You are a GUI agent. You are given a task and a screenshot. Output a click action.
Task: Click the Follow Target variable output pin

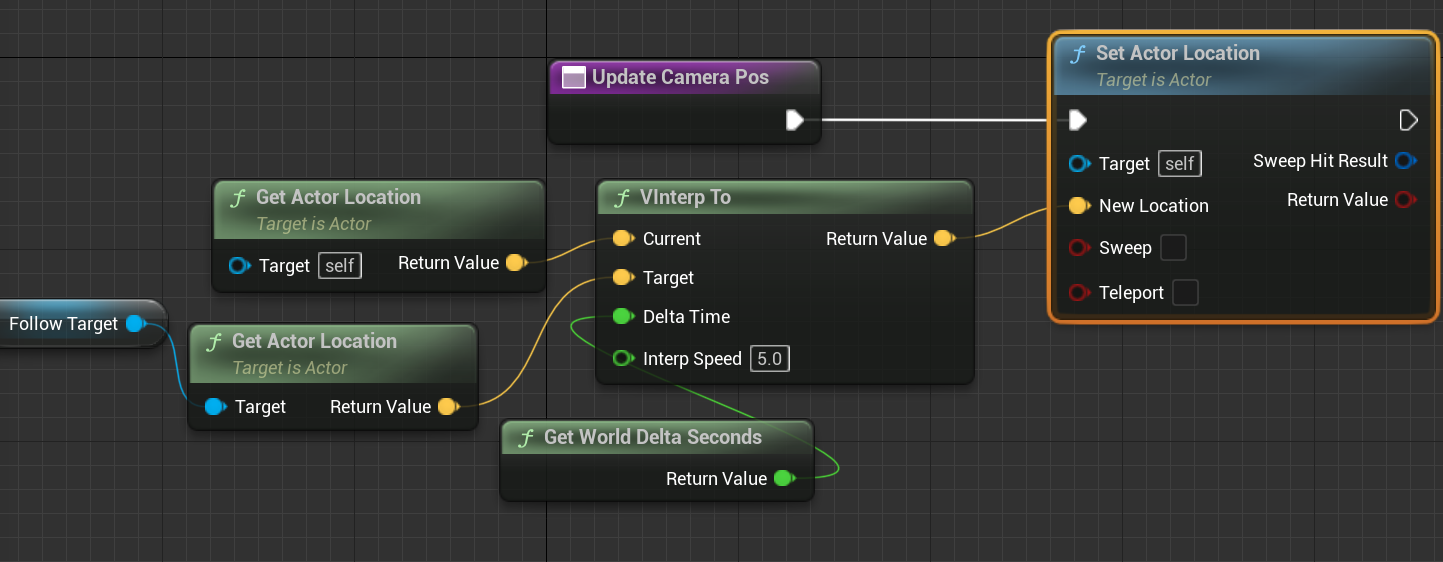point(135,324)
